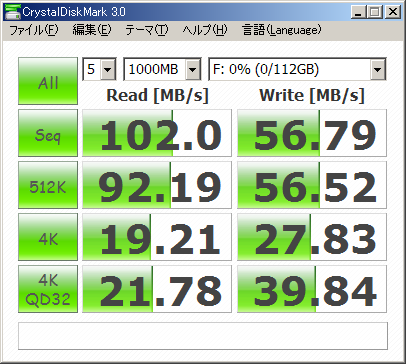Image resolution: width=406 pixels, height=364 pixels.
Task: Open the テーマ(T) menu
Action: (147, 30)
